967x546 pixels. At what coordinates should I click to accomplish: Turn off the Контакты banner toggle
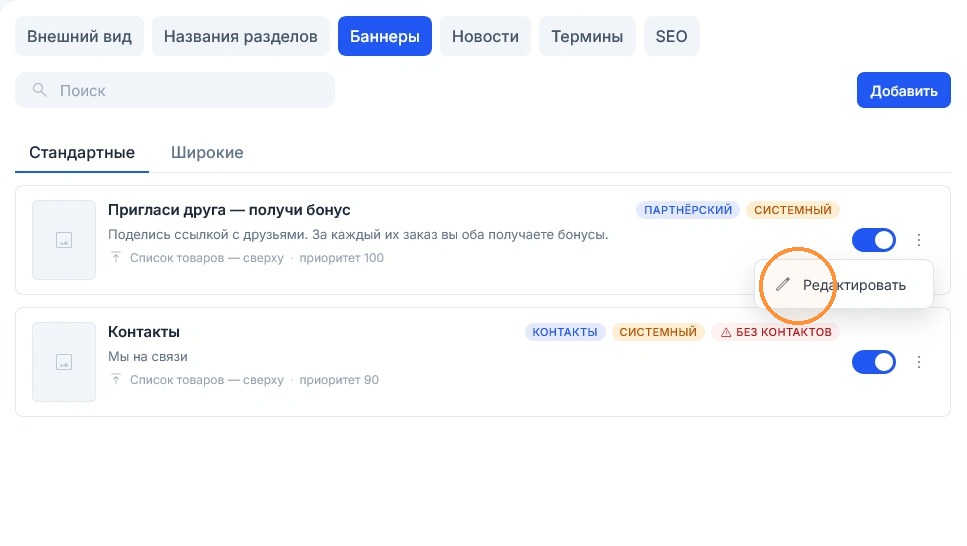873,362
